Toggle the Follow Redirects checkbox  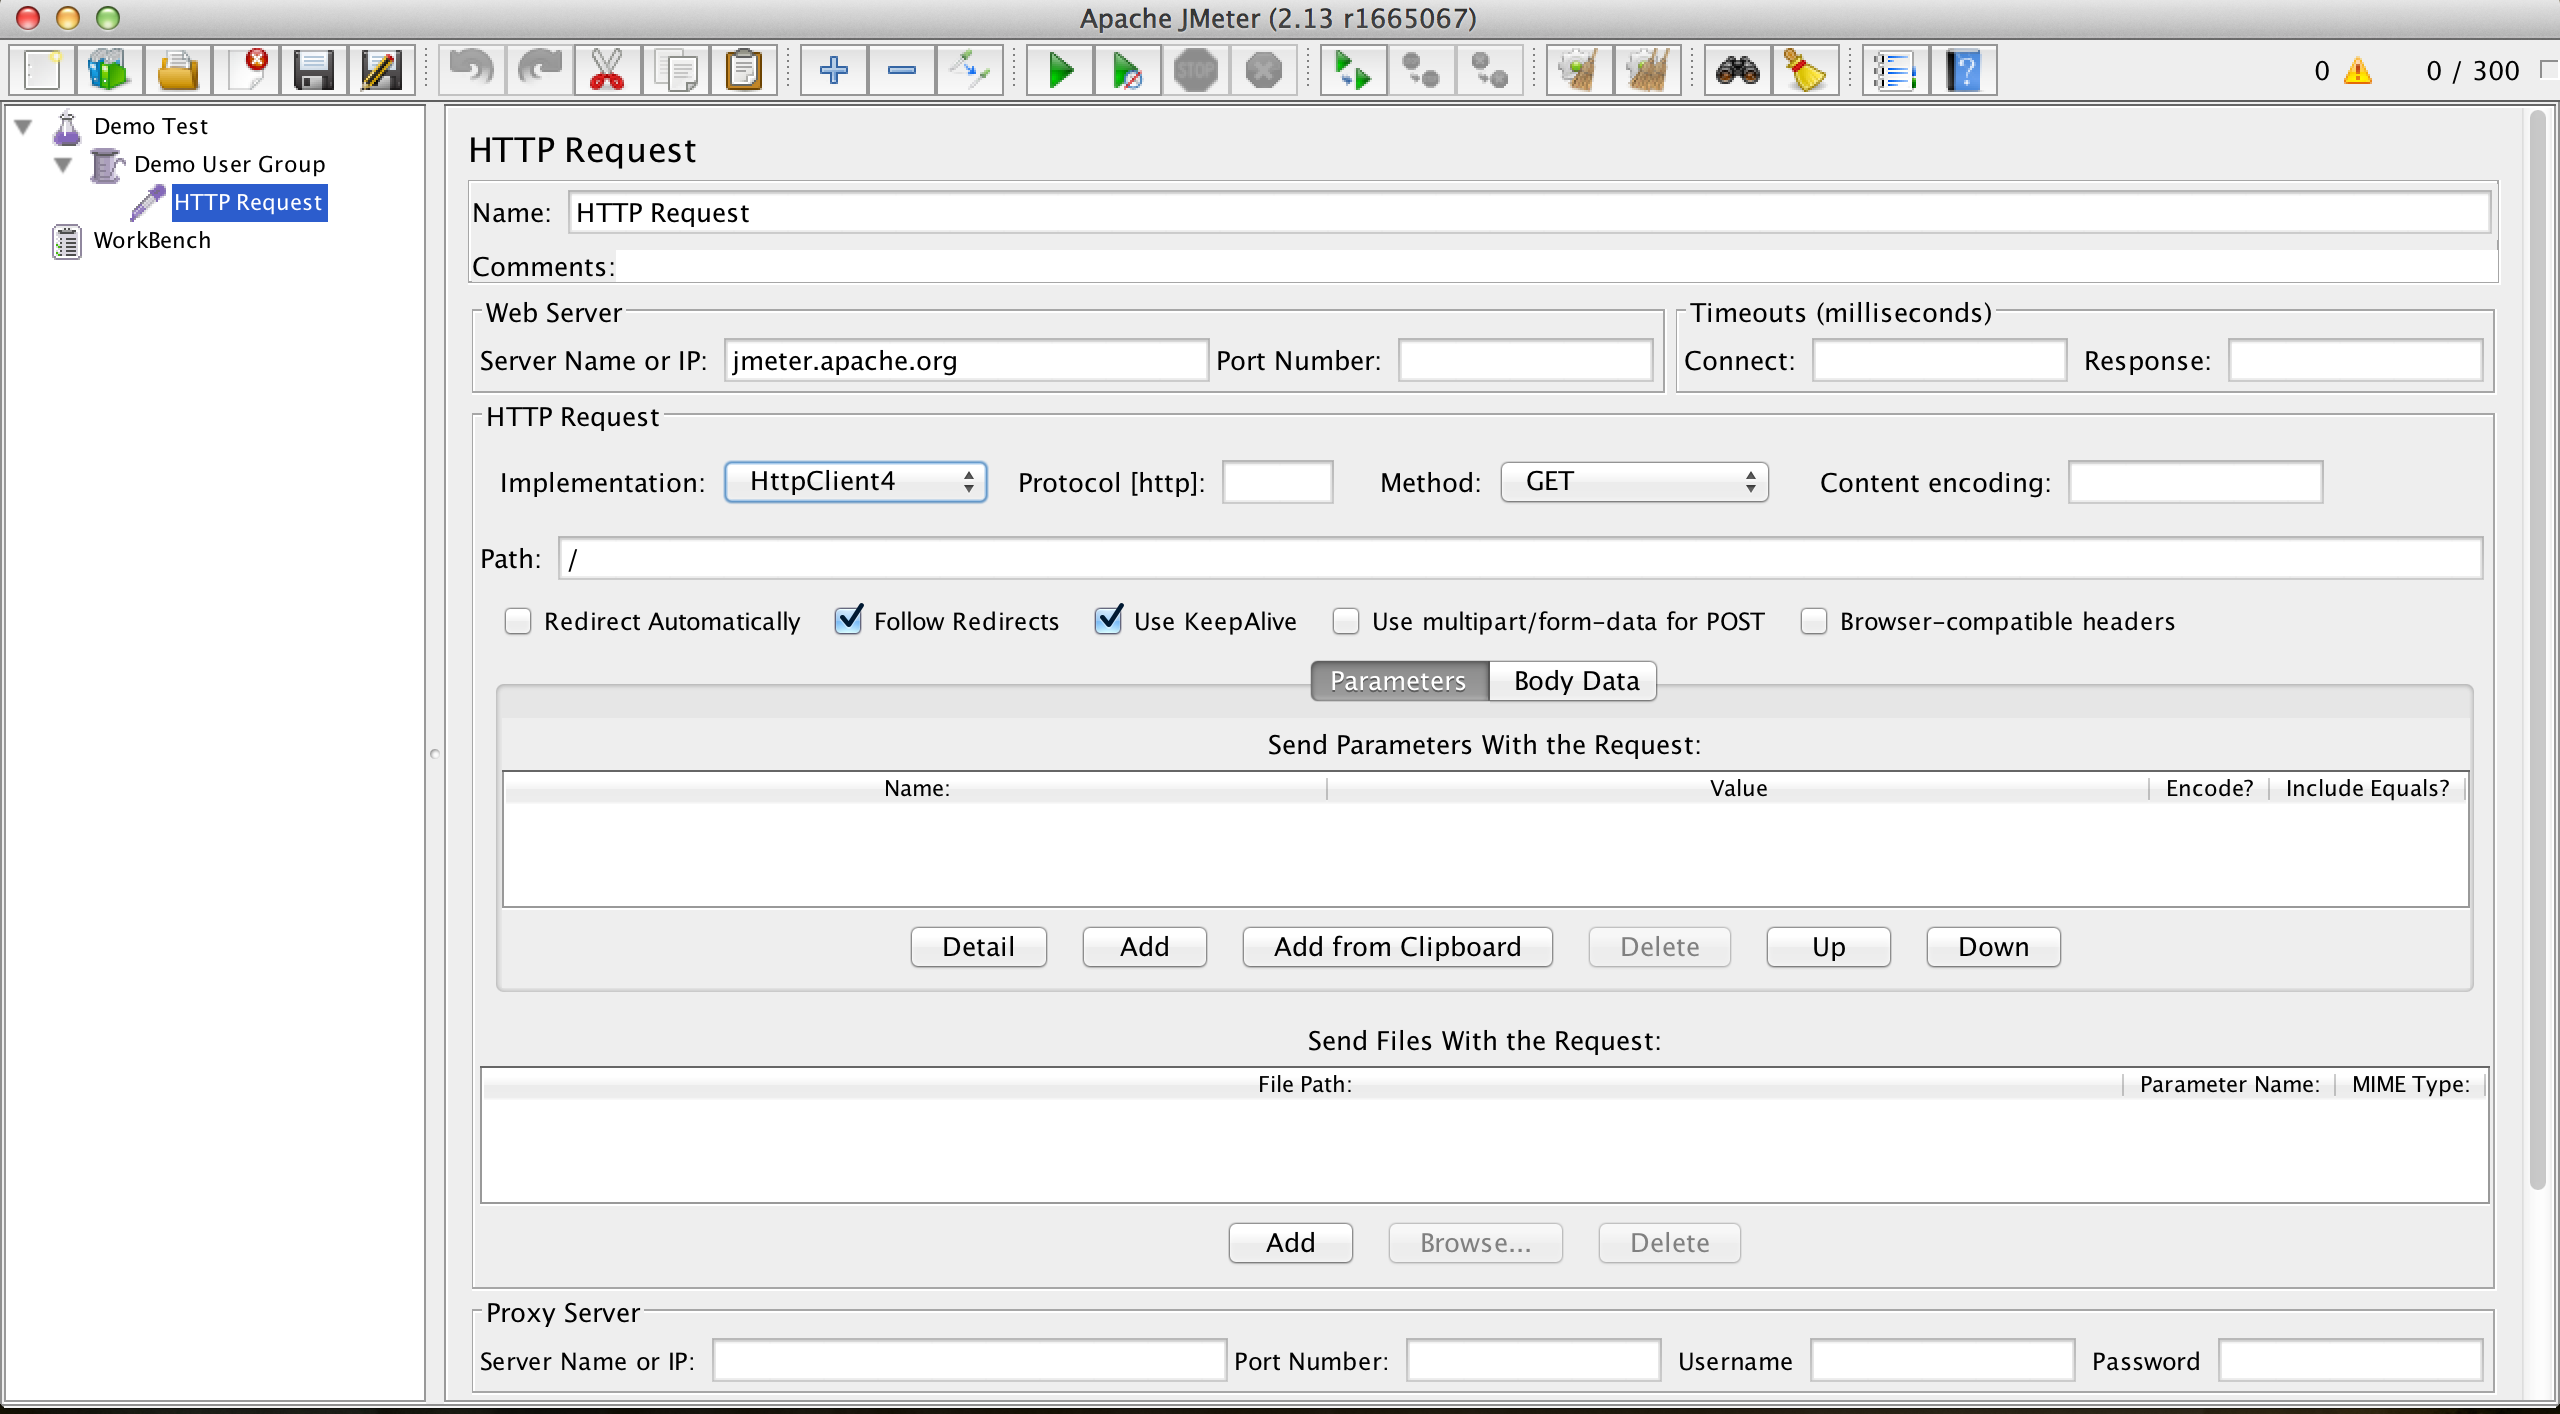pyautogui.click(x=848, y=622)
